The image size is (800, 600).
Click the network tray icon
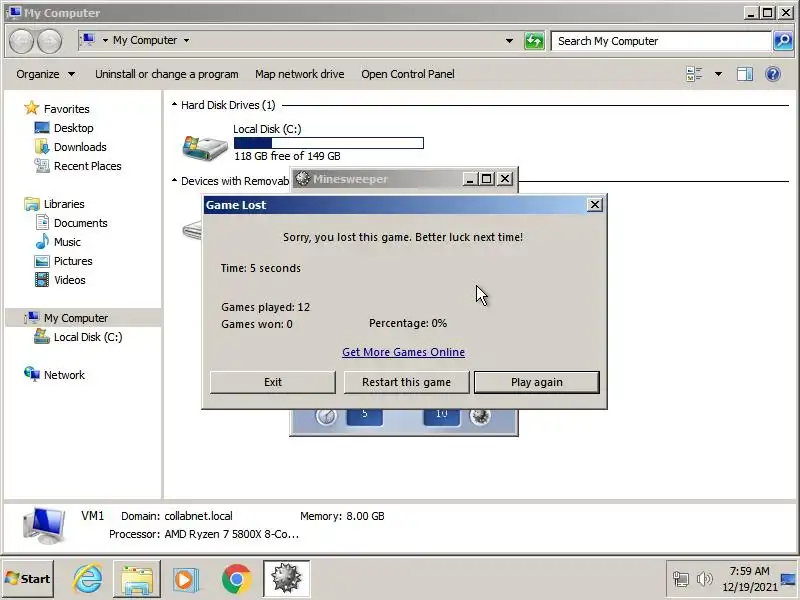(681, 579)
